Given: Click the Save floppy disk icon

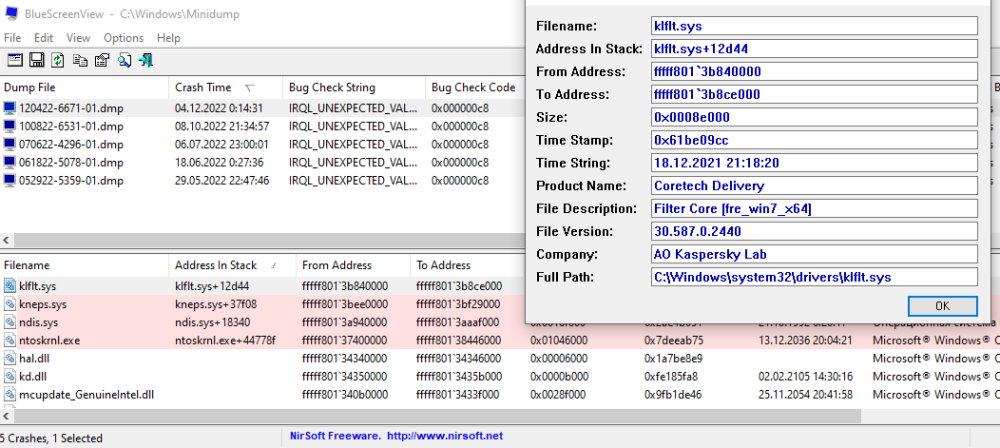Looking at the screenshot, I should coord(36,60).
